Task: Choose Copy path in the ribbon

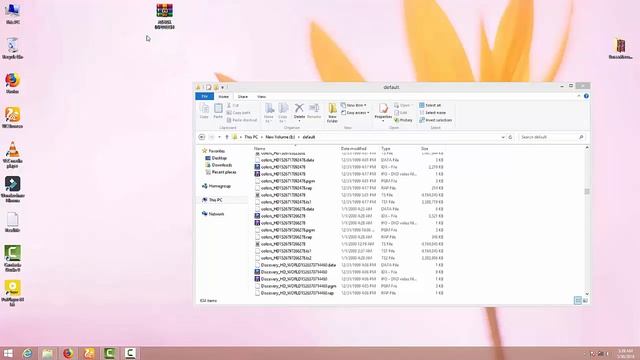Action: pos(238,113)
